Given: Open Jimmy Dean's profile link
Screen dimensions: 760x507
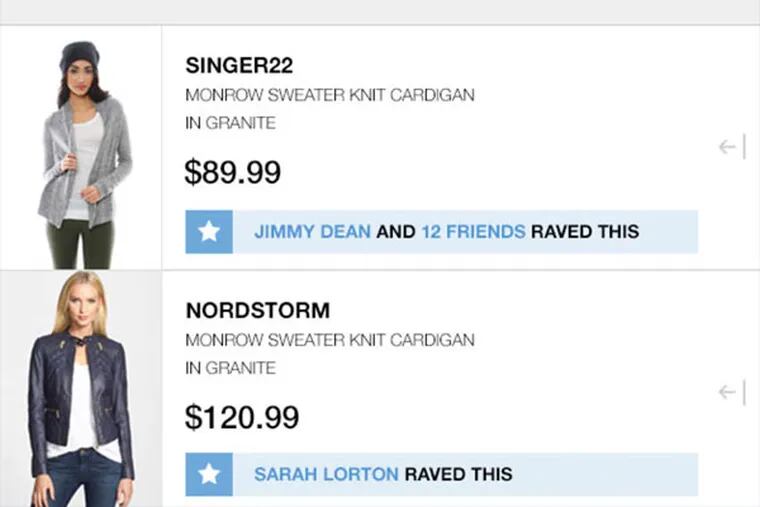Looking at the screenshot, I should (x=312, y=232).
